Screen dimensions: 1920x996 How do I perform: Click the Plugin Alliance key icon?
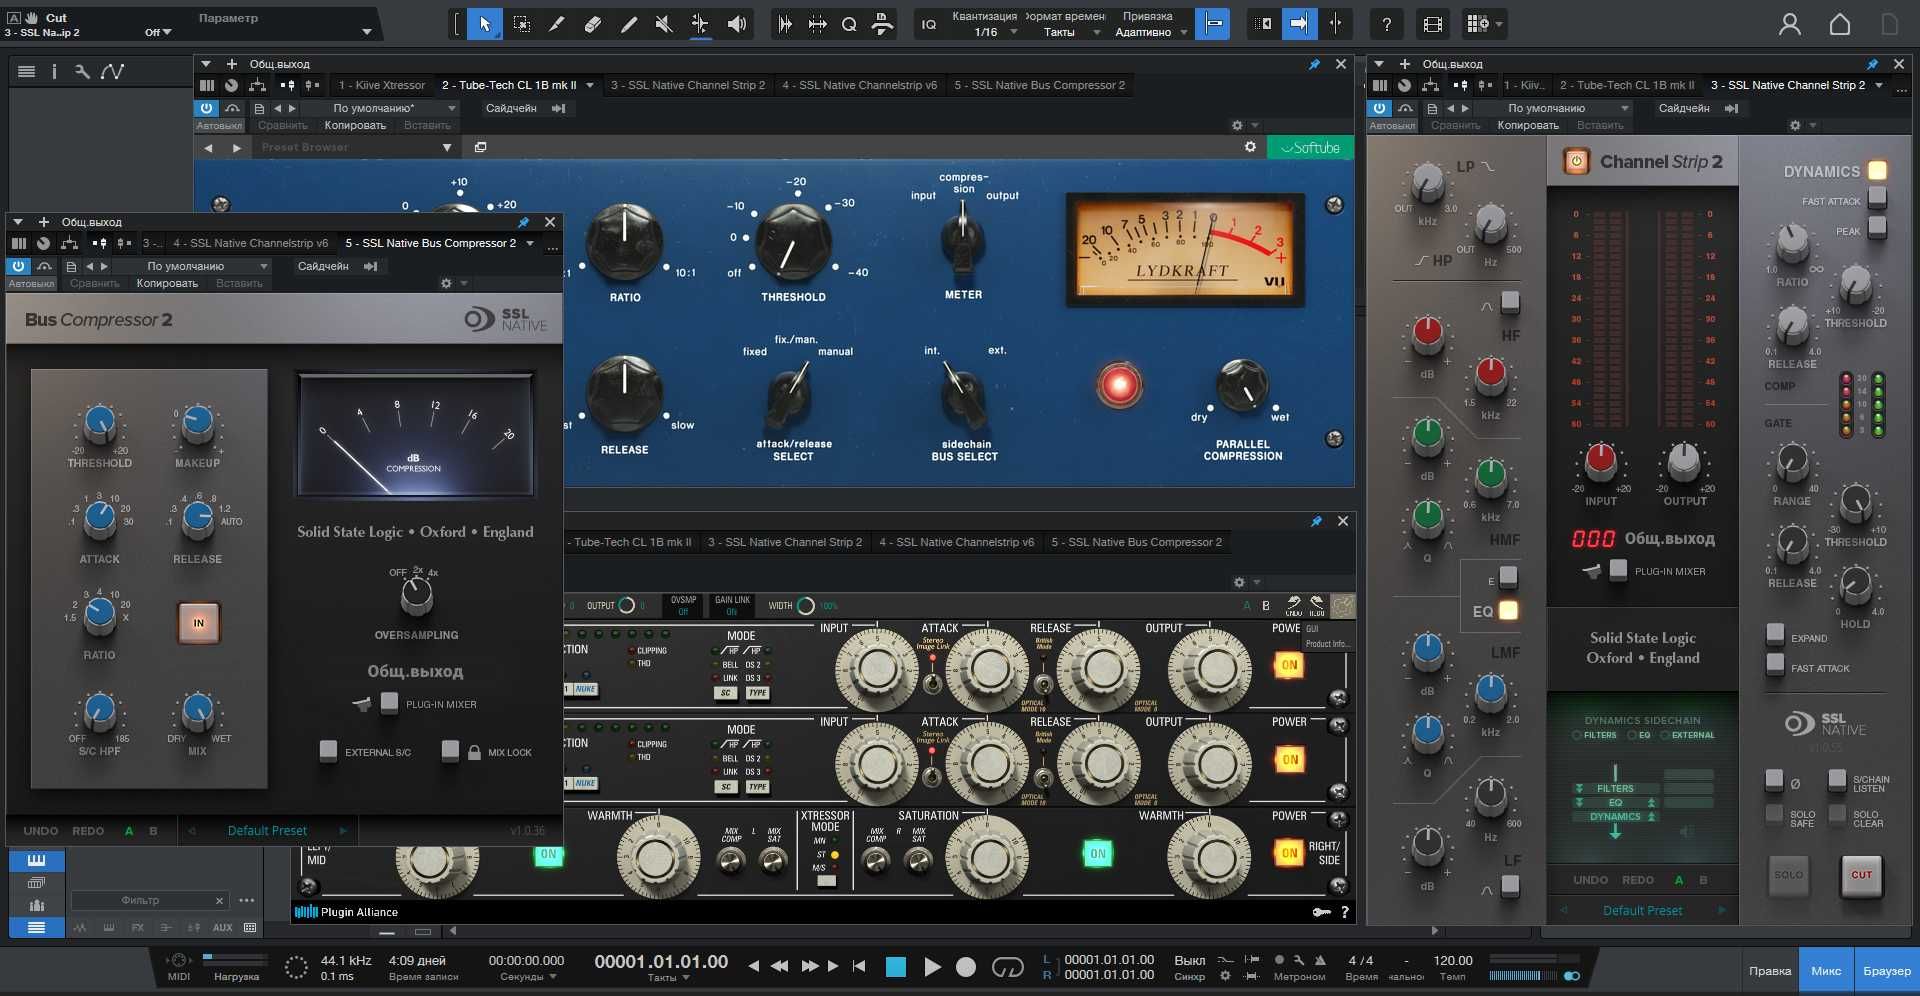click(x=1321, y=912)
